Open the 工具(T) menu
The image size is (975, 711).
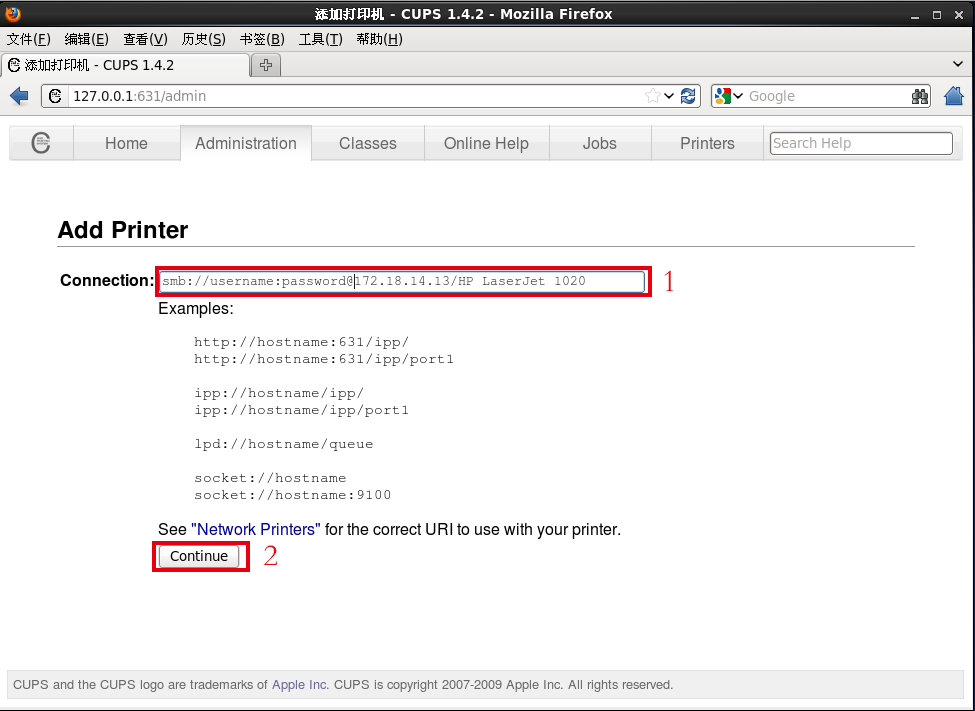[320, 39]
